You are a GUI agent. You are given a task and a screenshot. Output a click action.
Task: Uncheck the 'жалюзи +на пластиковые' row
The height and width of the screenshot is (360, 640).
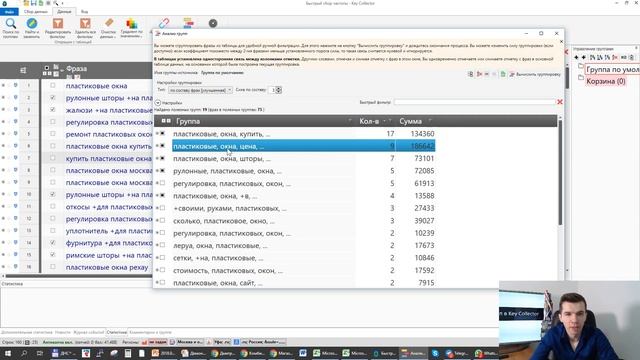click(x=53, y=109)
